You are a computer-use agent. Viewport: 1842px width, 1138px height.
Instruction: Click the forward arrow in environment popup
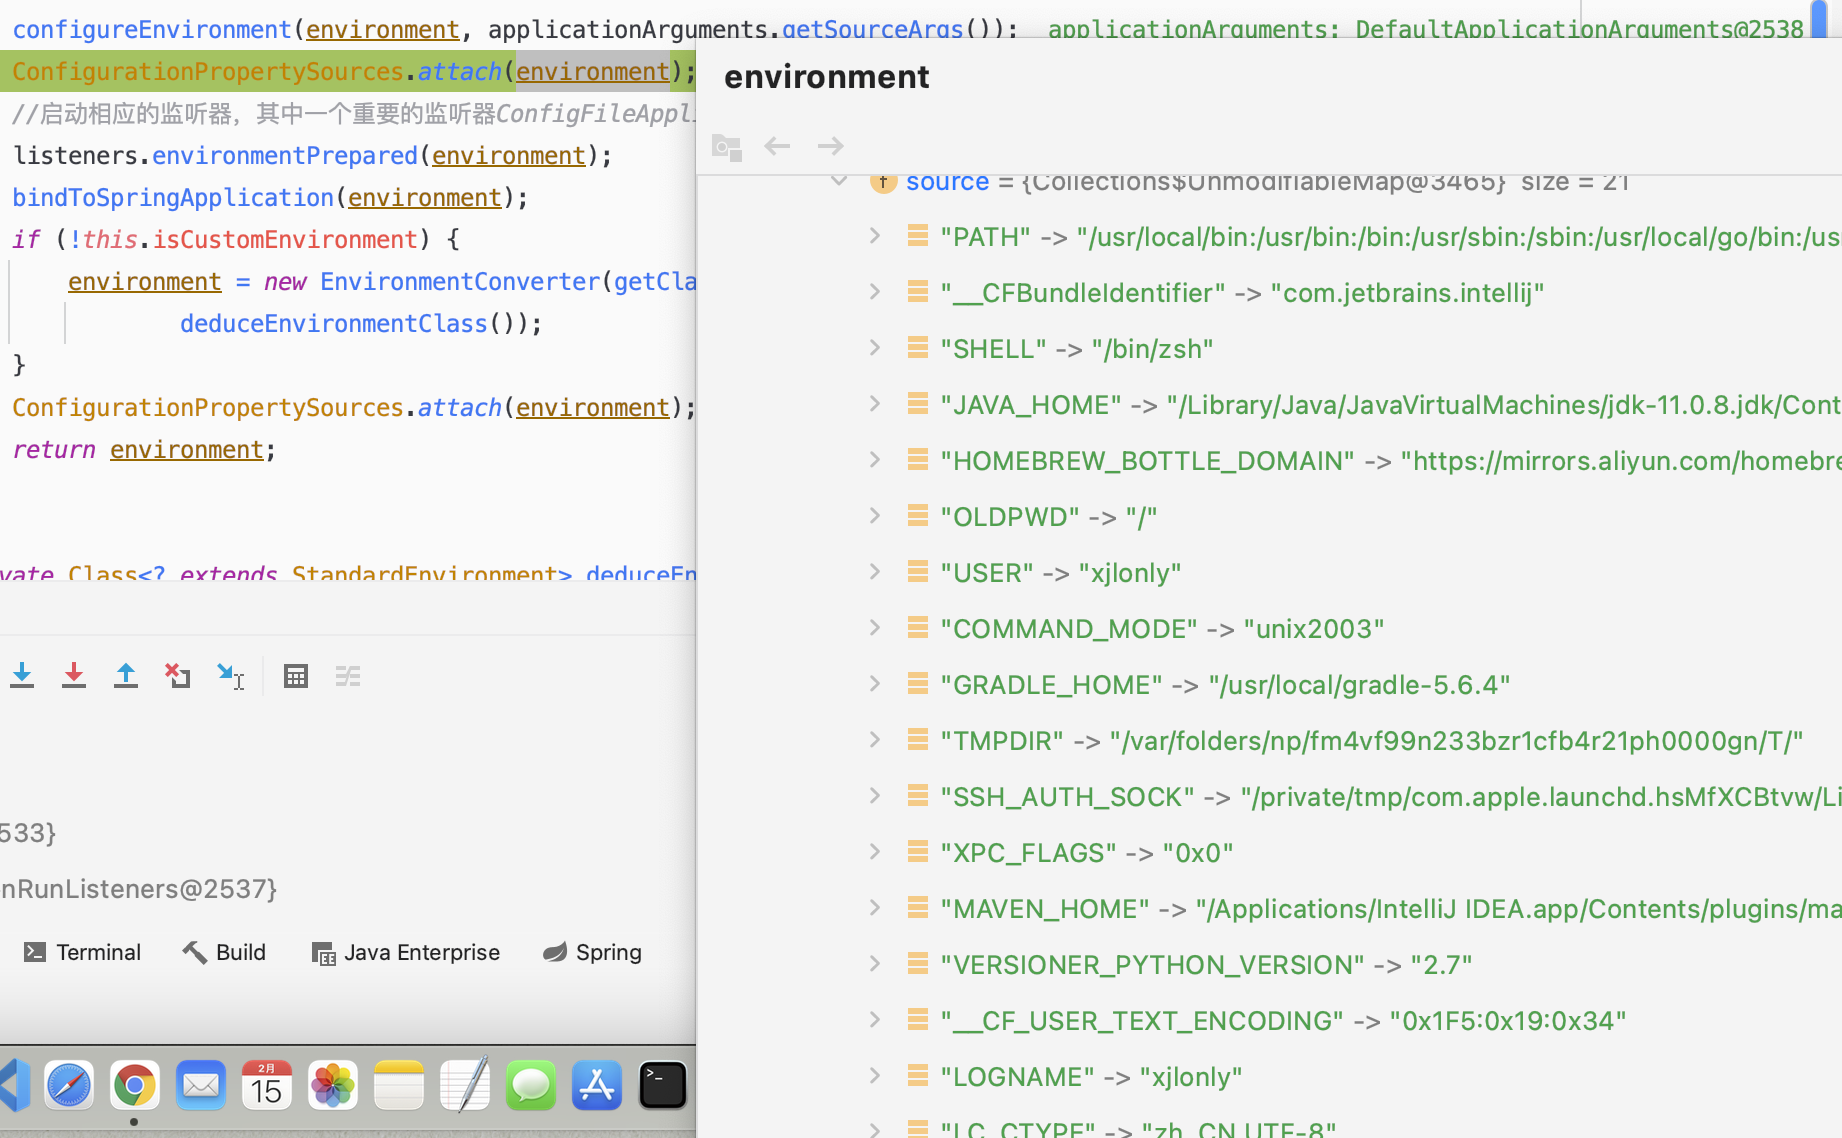pyautogui.click(x=830, y=146)
